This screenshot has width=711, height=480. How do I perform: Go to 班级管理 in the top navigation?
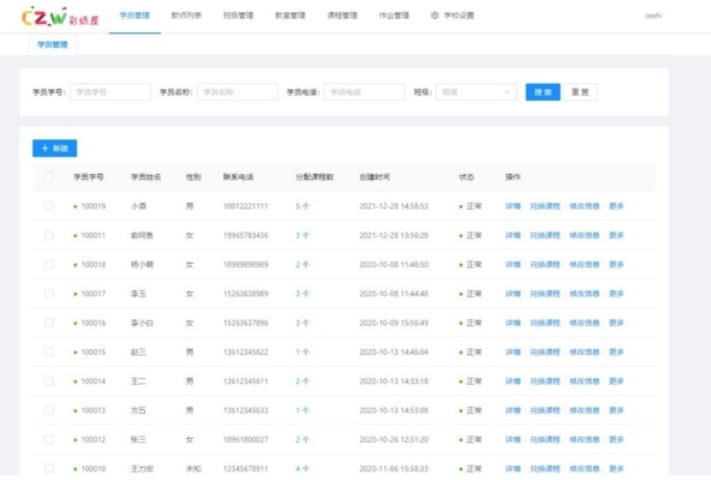tap(239, 15)
